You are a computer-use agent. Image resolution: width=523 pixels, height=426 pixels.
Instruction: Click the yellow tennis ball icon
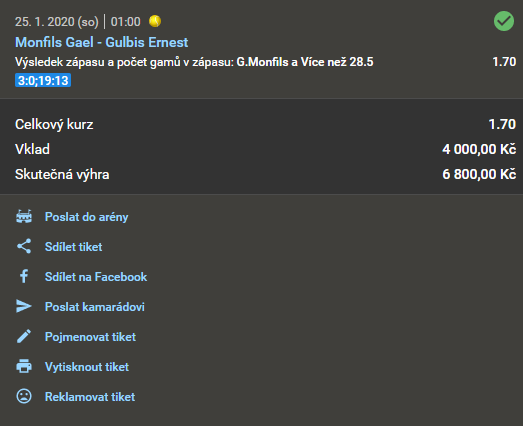(155, 21)
